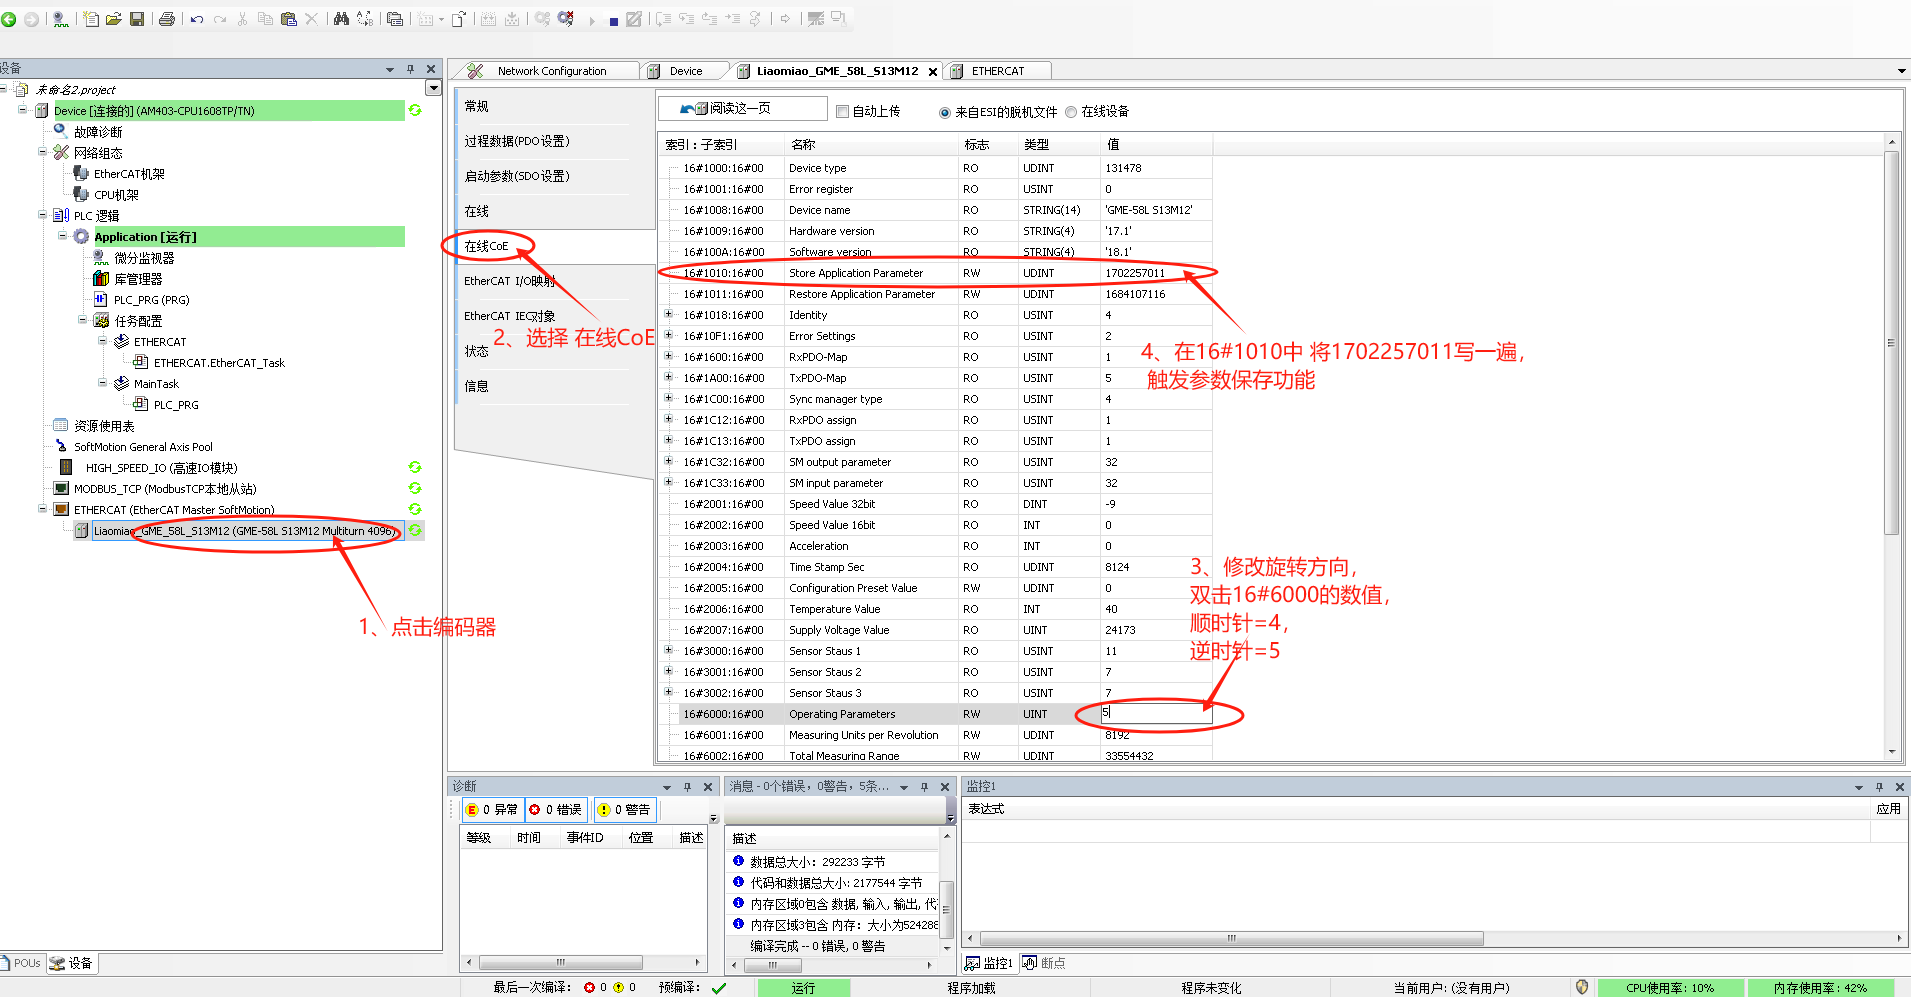Toggle the 自动上传 checkbox

pos(842,112)
